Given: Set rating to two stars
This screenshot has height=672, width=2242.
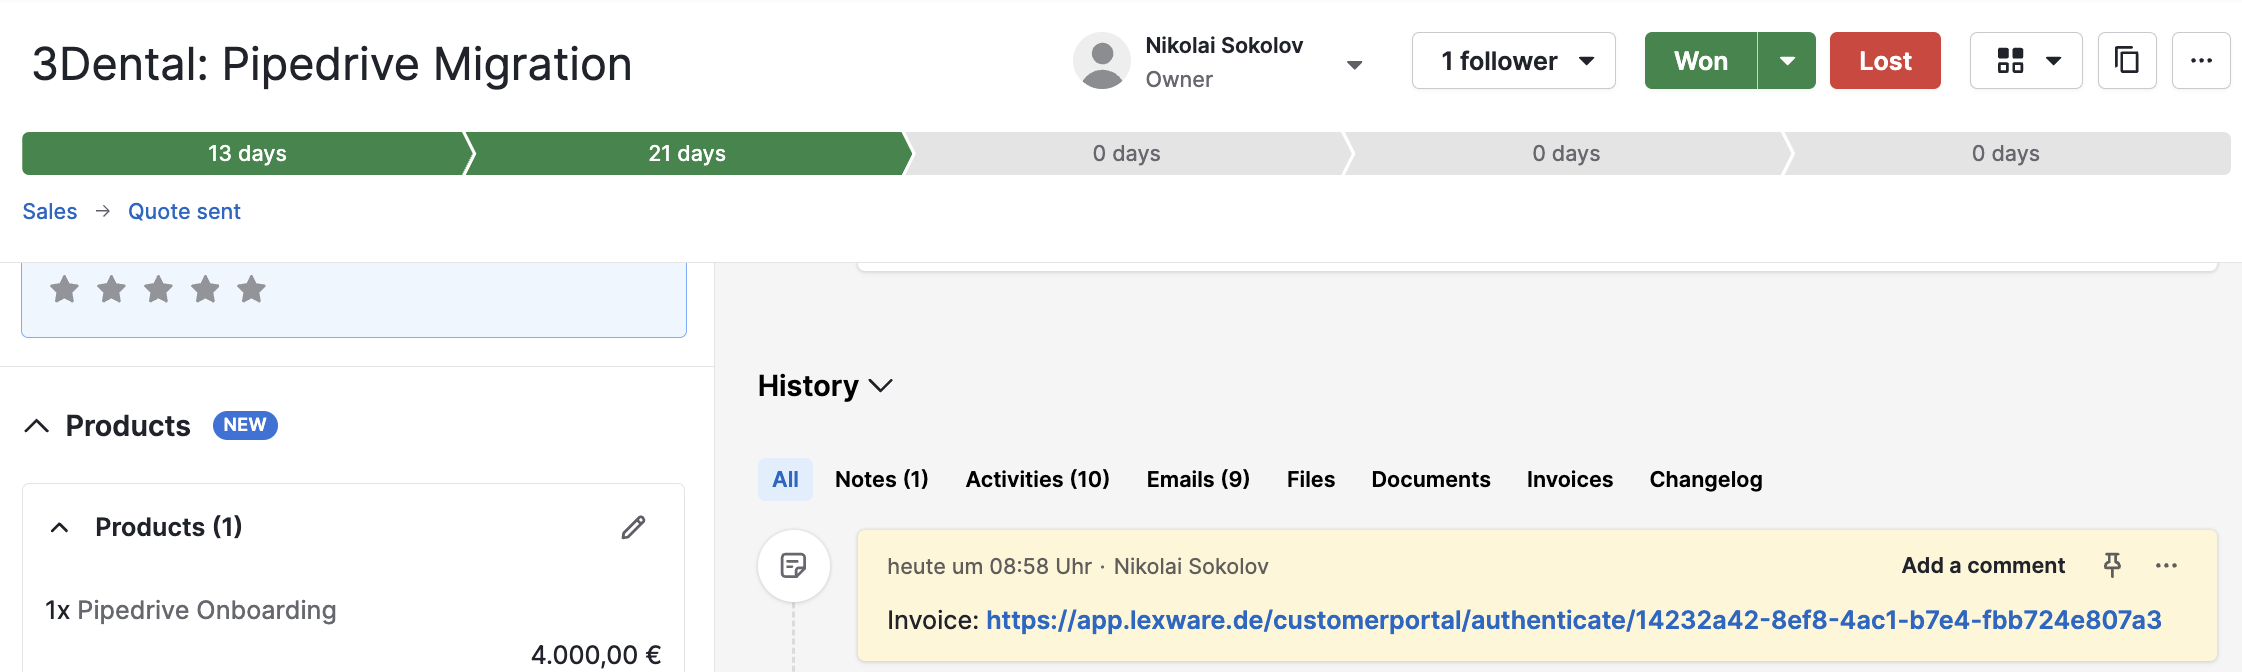Looking at the screenshot, I should coord(111,289).
